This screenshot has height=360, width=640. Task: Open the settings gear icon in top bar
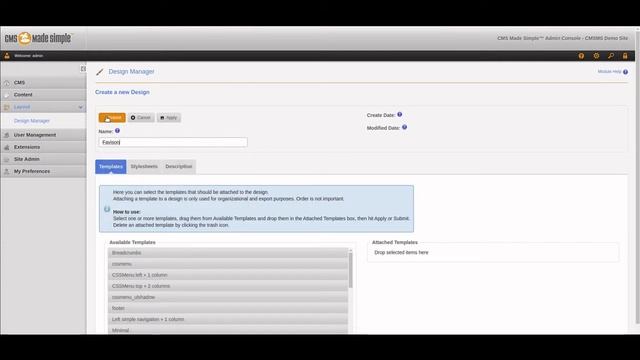click(x=596, y=56)
